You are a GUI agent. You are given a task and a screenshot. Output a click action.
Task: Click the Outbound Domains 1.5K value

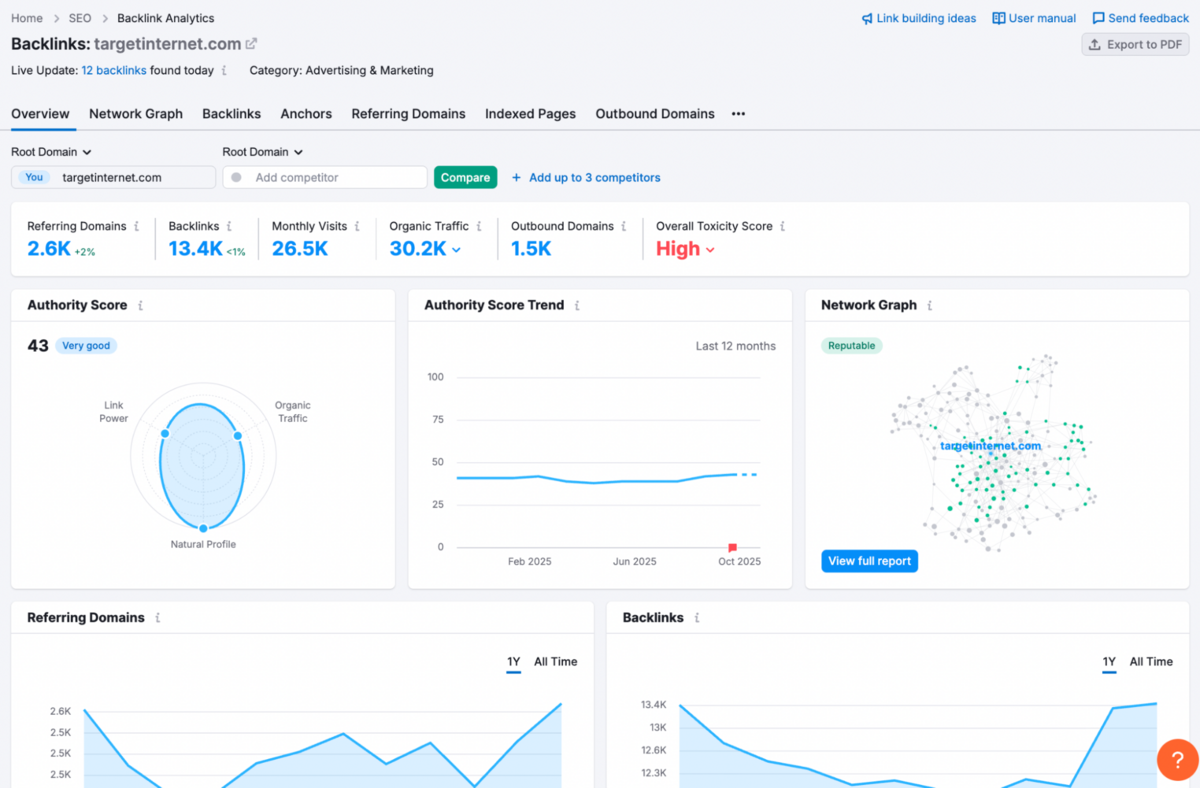531,249
